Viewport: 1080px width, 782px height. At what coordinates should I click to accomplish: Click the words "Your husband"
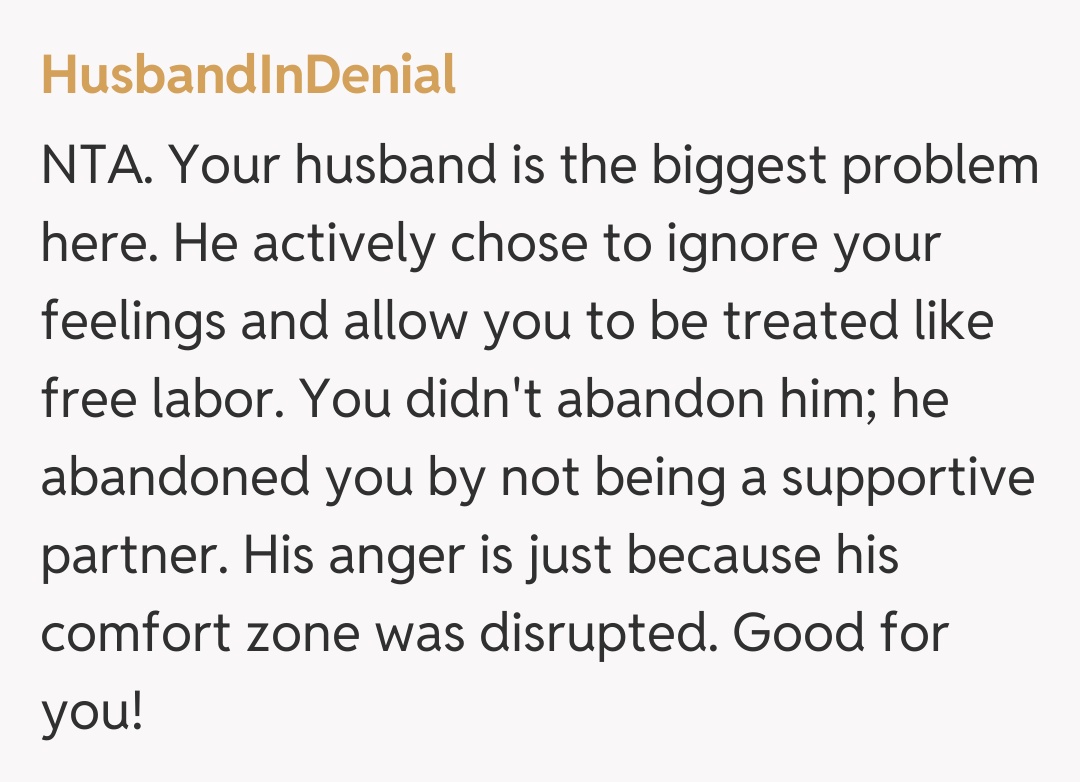coord(332,168)
